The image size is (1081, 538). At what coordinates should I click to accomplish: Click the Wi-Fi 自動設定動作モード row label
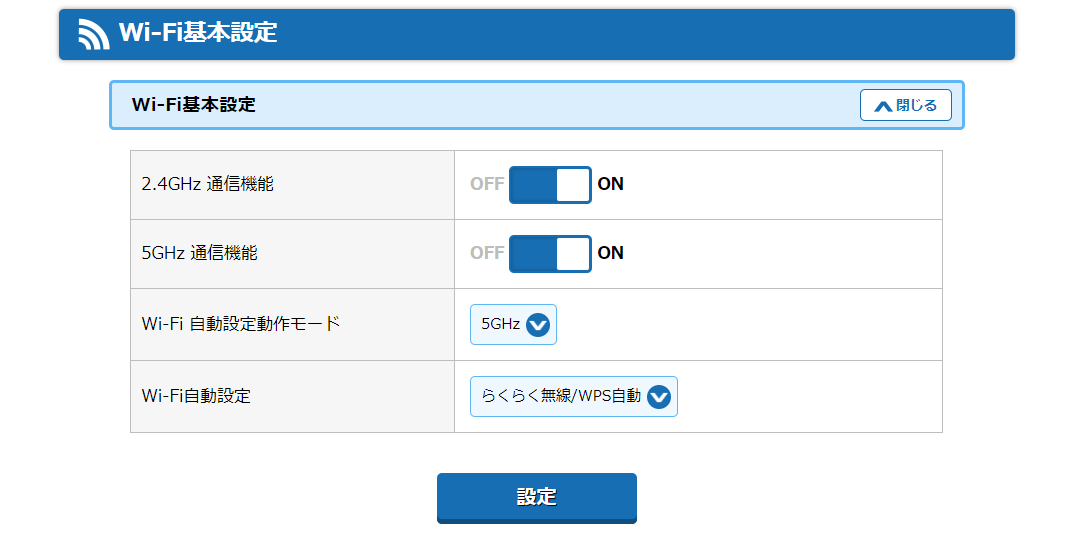click(x=241, y=323)
